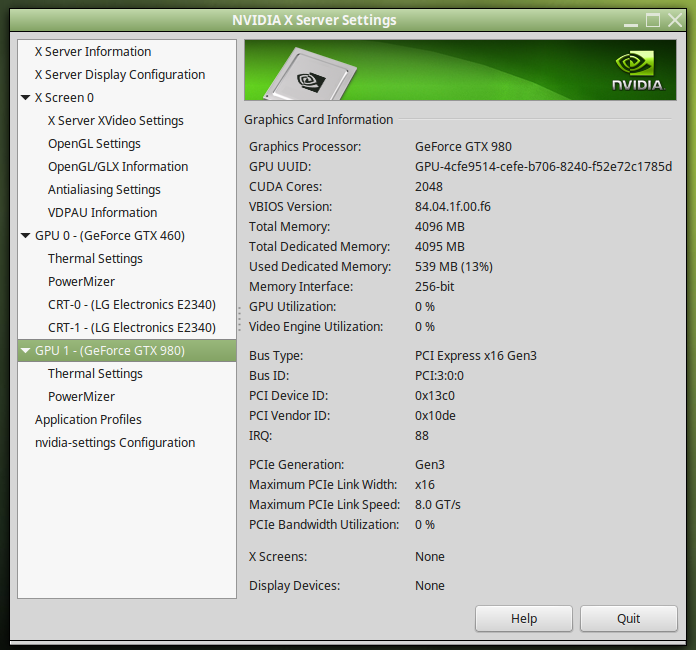Open Thermal Settings under GPU 0

tap(95, 259)
